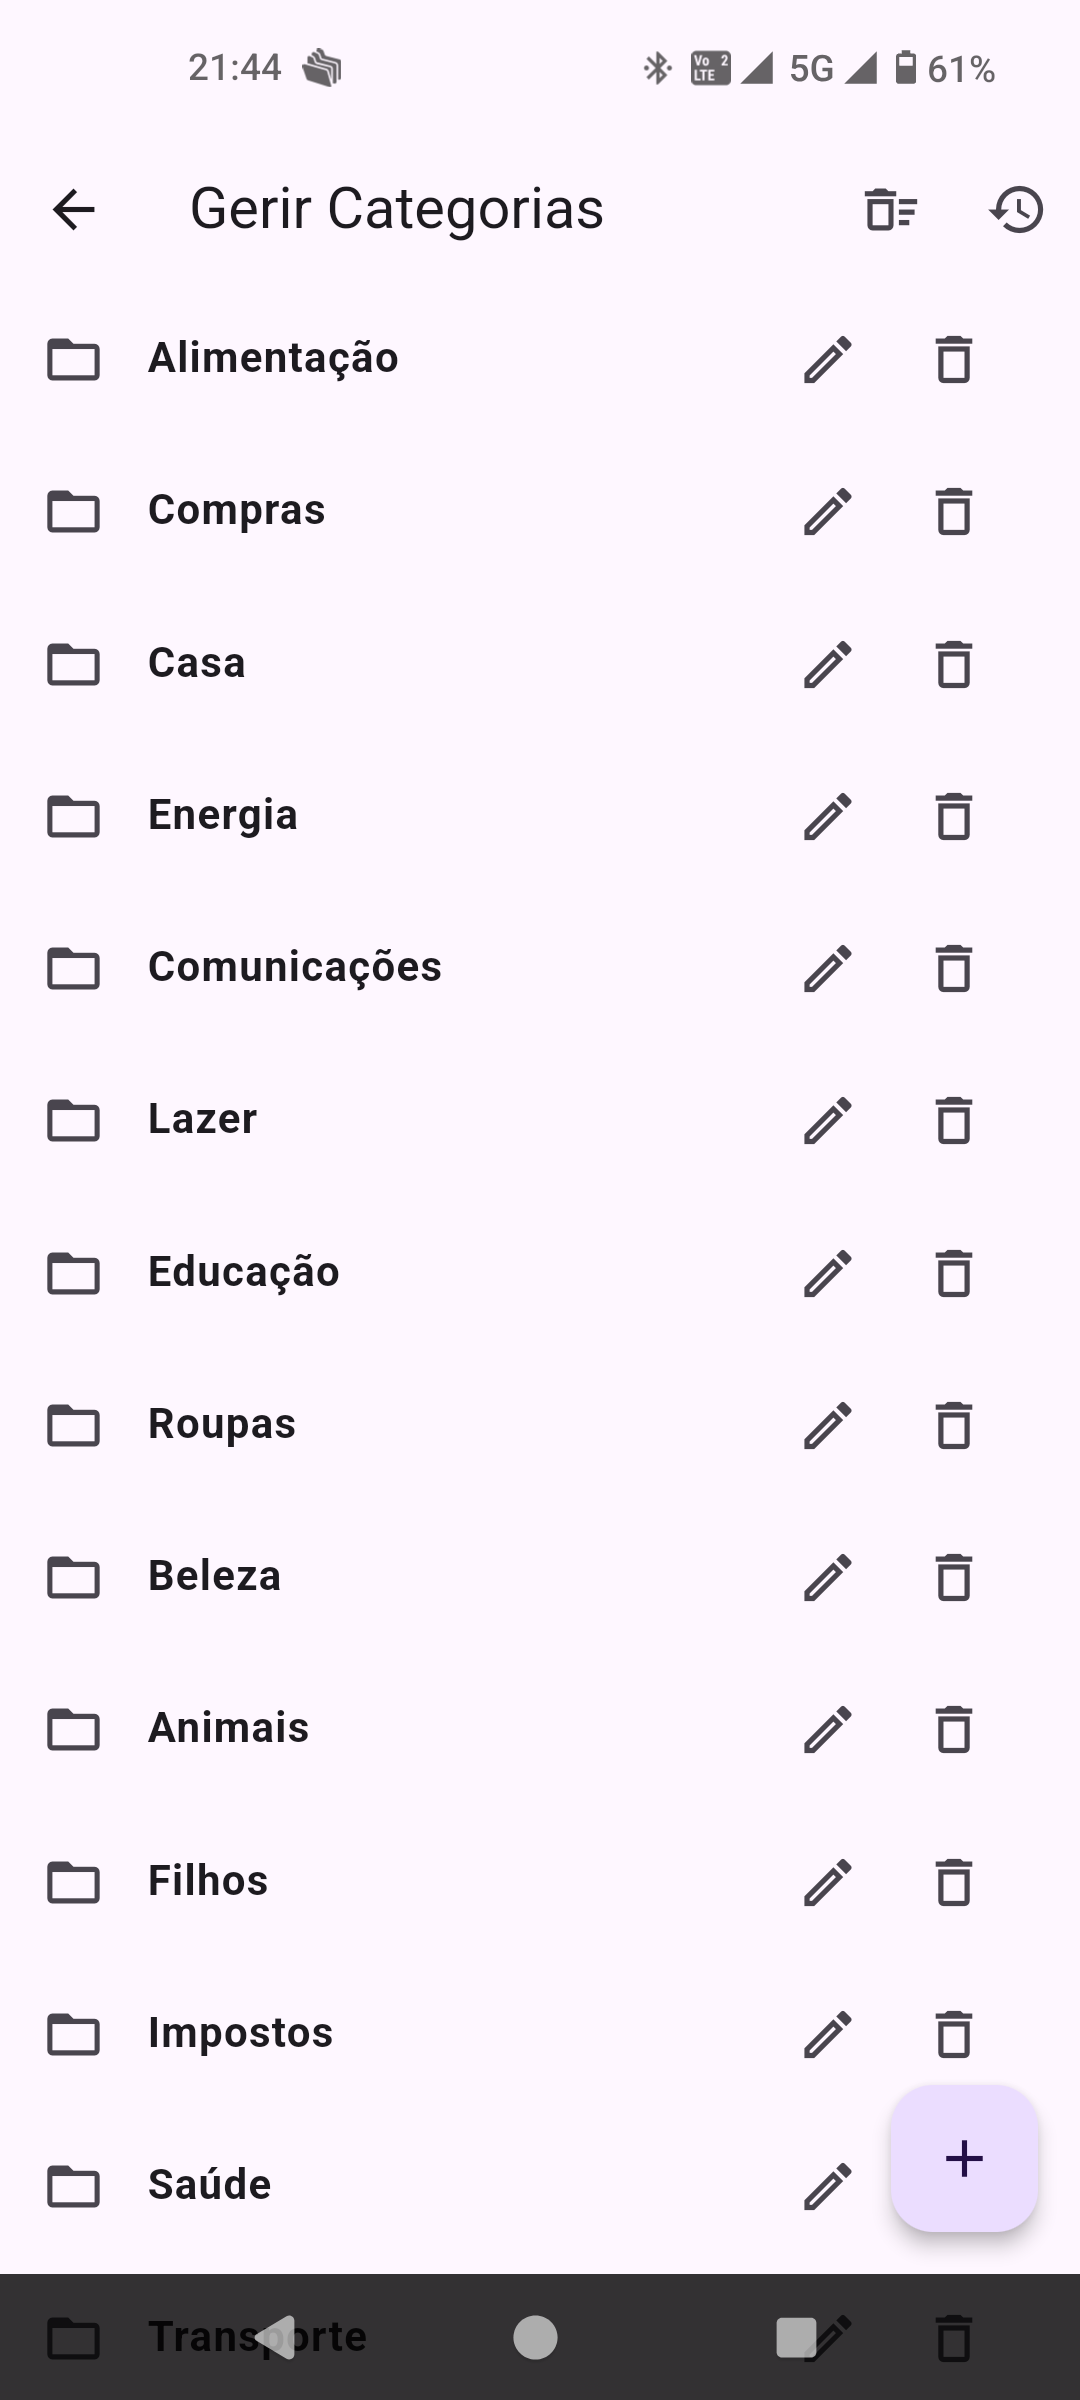Tap the back arrow in the header
Viewport: 1080px width, 2400px height.
click(74, 210)
